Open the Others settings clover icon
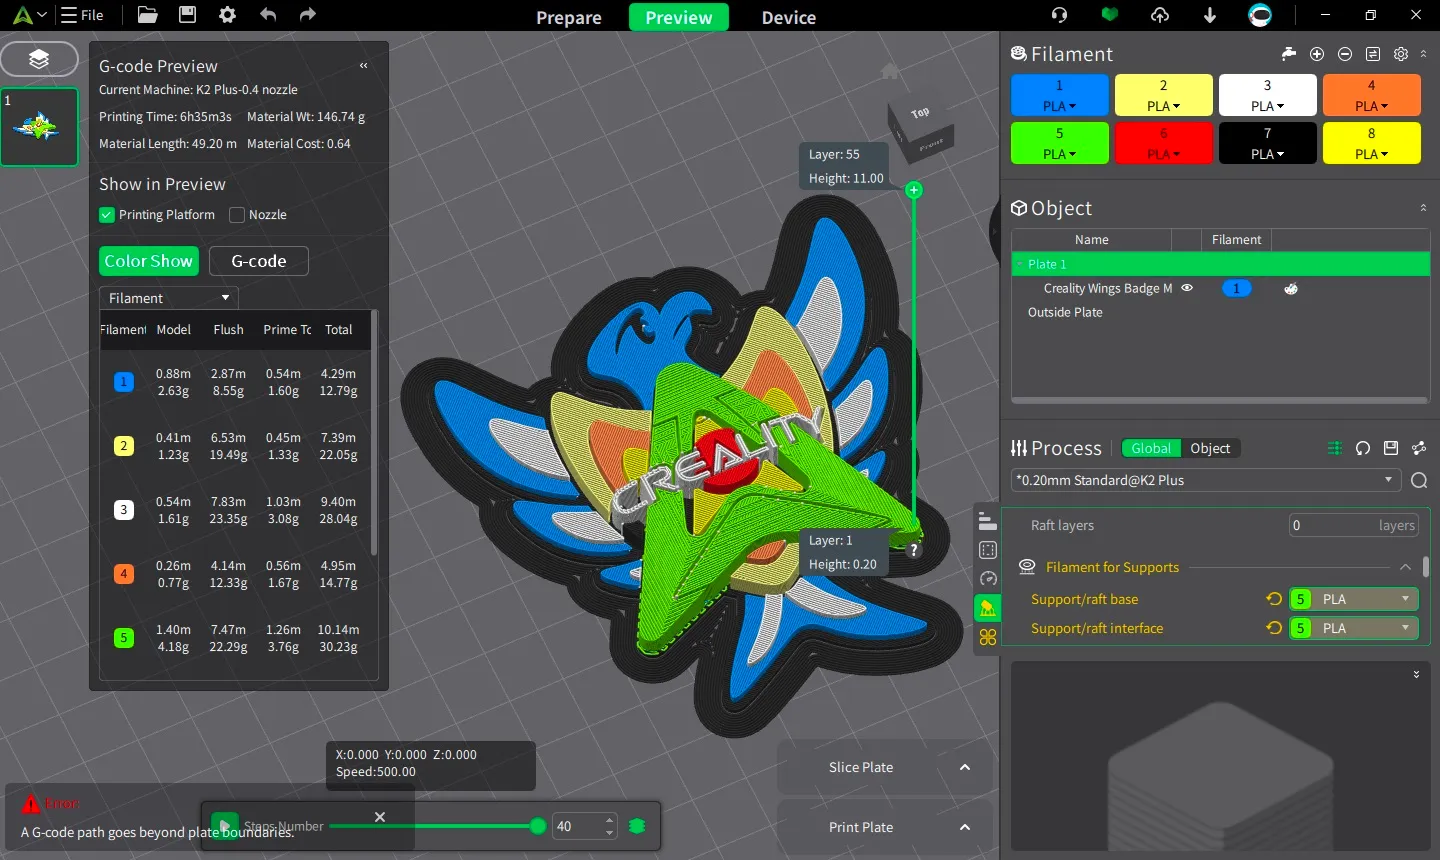 pos(988,637)
